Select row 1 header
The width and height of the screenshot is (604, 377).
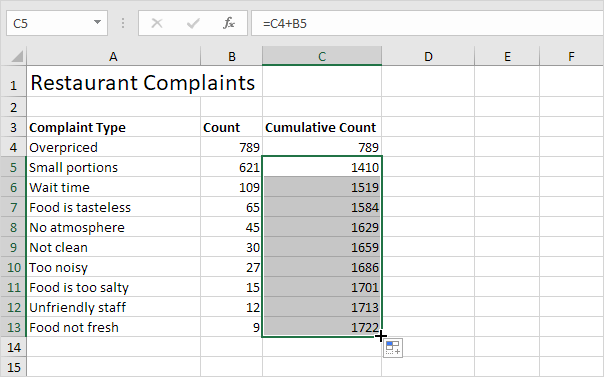[13, 81]
